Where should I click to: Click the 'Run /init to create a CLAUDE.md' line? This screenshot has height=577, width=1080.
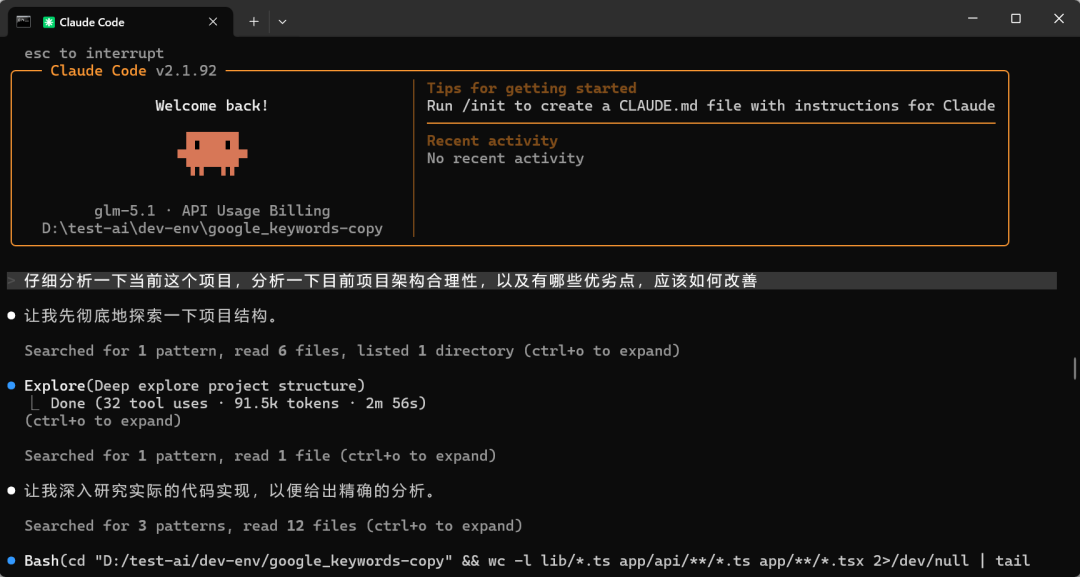coord(711,106)
